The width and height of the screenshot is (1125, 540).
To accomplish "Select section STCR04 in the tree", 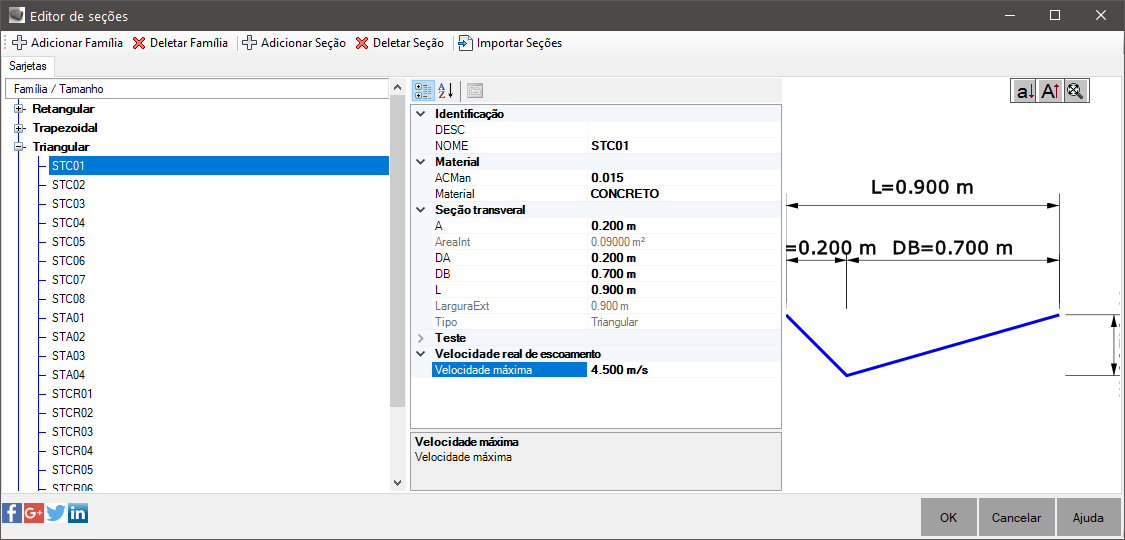I will (x=72, y=451).
